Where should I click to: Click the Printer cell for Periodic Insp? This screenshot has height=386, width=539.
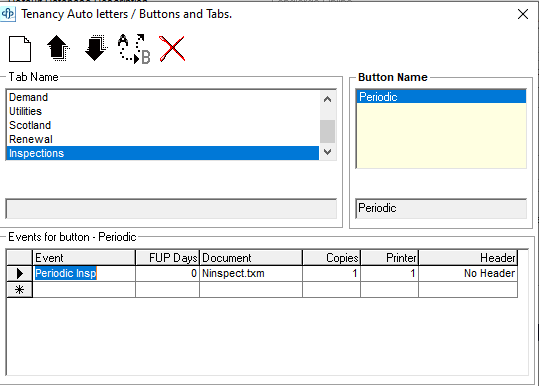point(389,274)
